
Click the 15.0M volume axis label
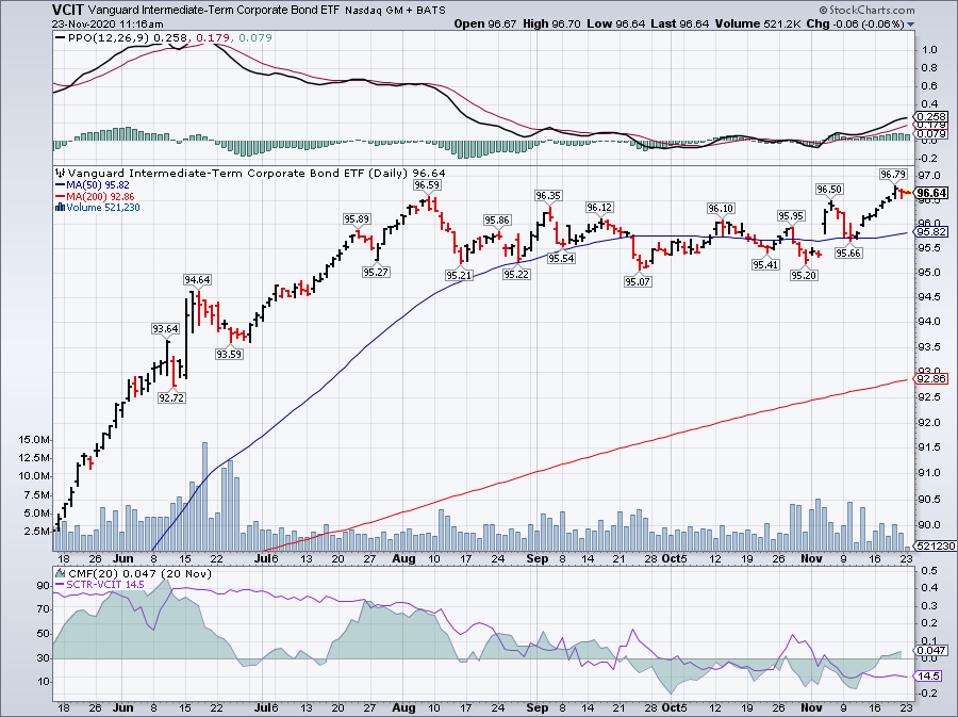[34, 440]
